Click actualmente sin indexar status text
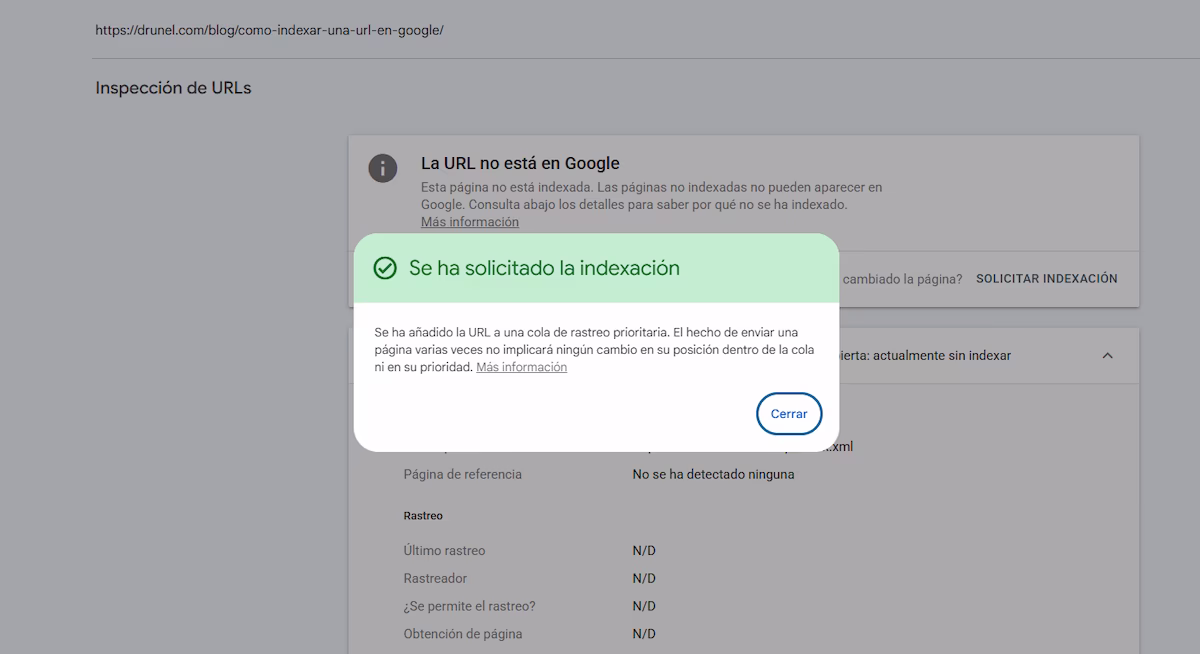This screenshot has height=654, width=1200. coord(940,356)
